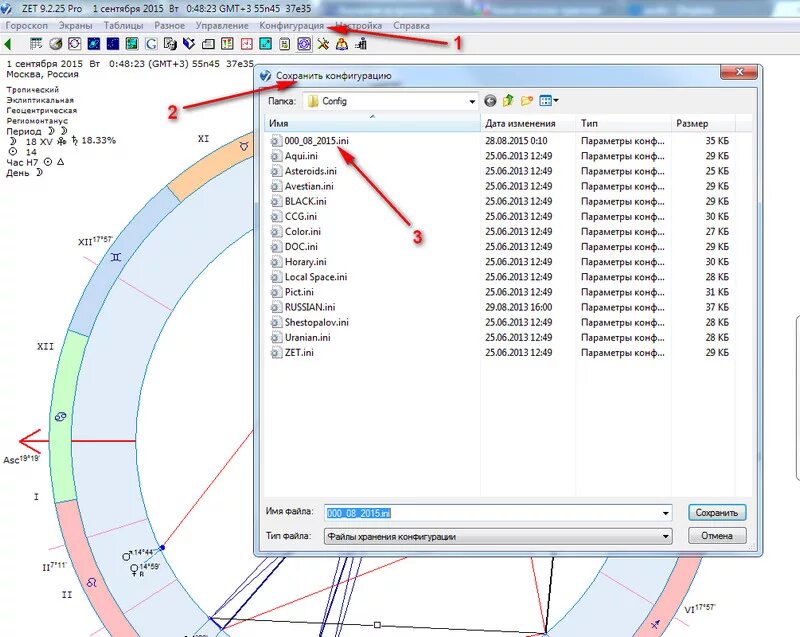Select the Asteroids.ini file
The width and height of the screenshot is (800, 637).
coord(310,171)
